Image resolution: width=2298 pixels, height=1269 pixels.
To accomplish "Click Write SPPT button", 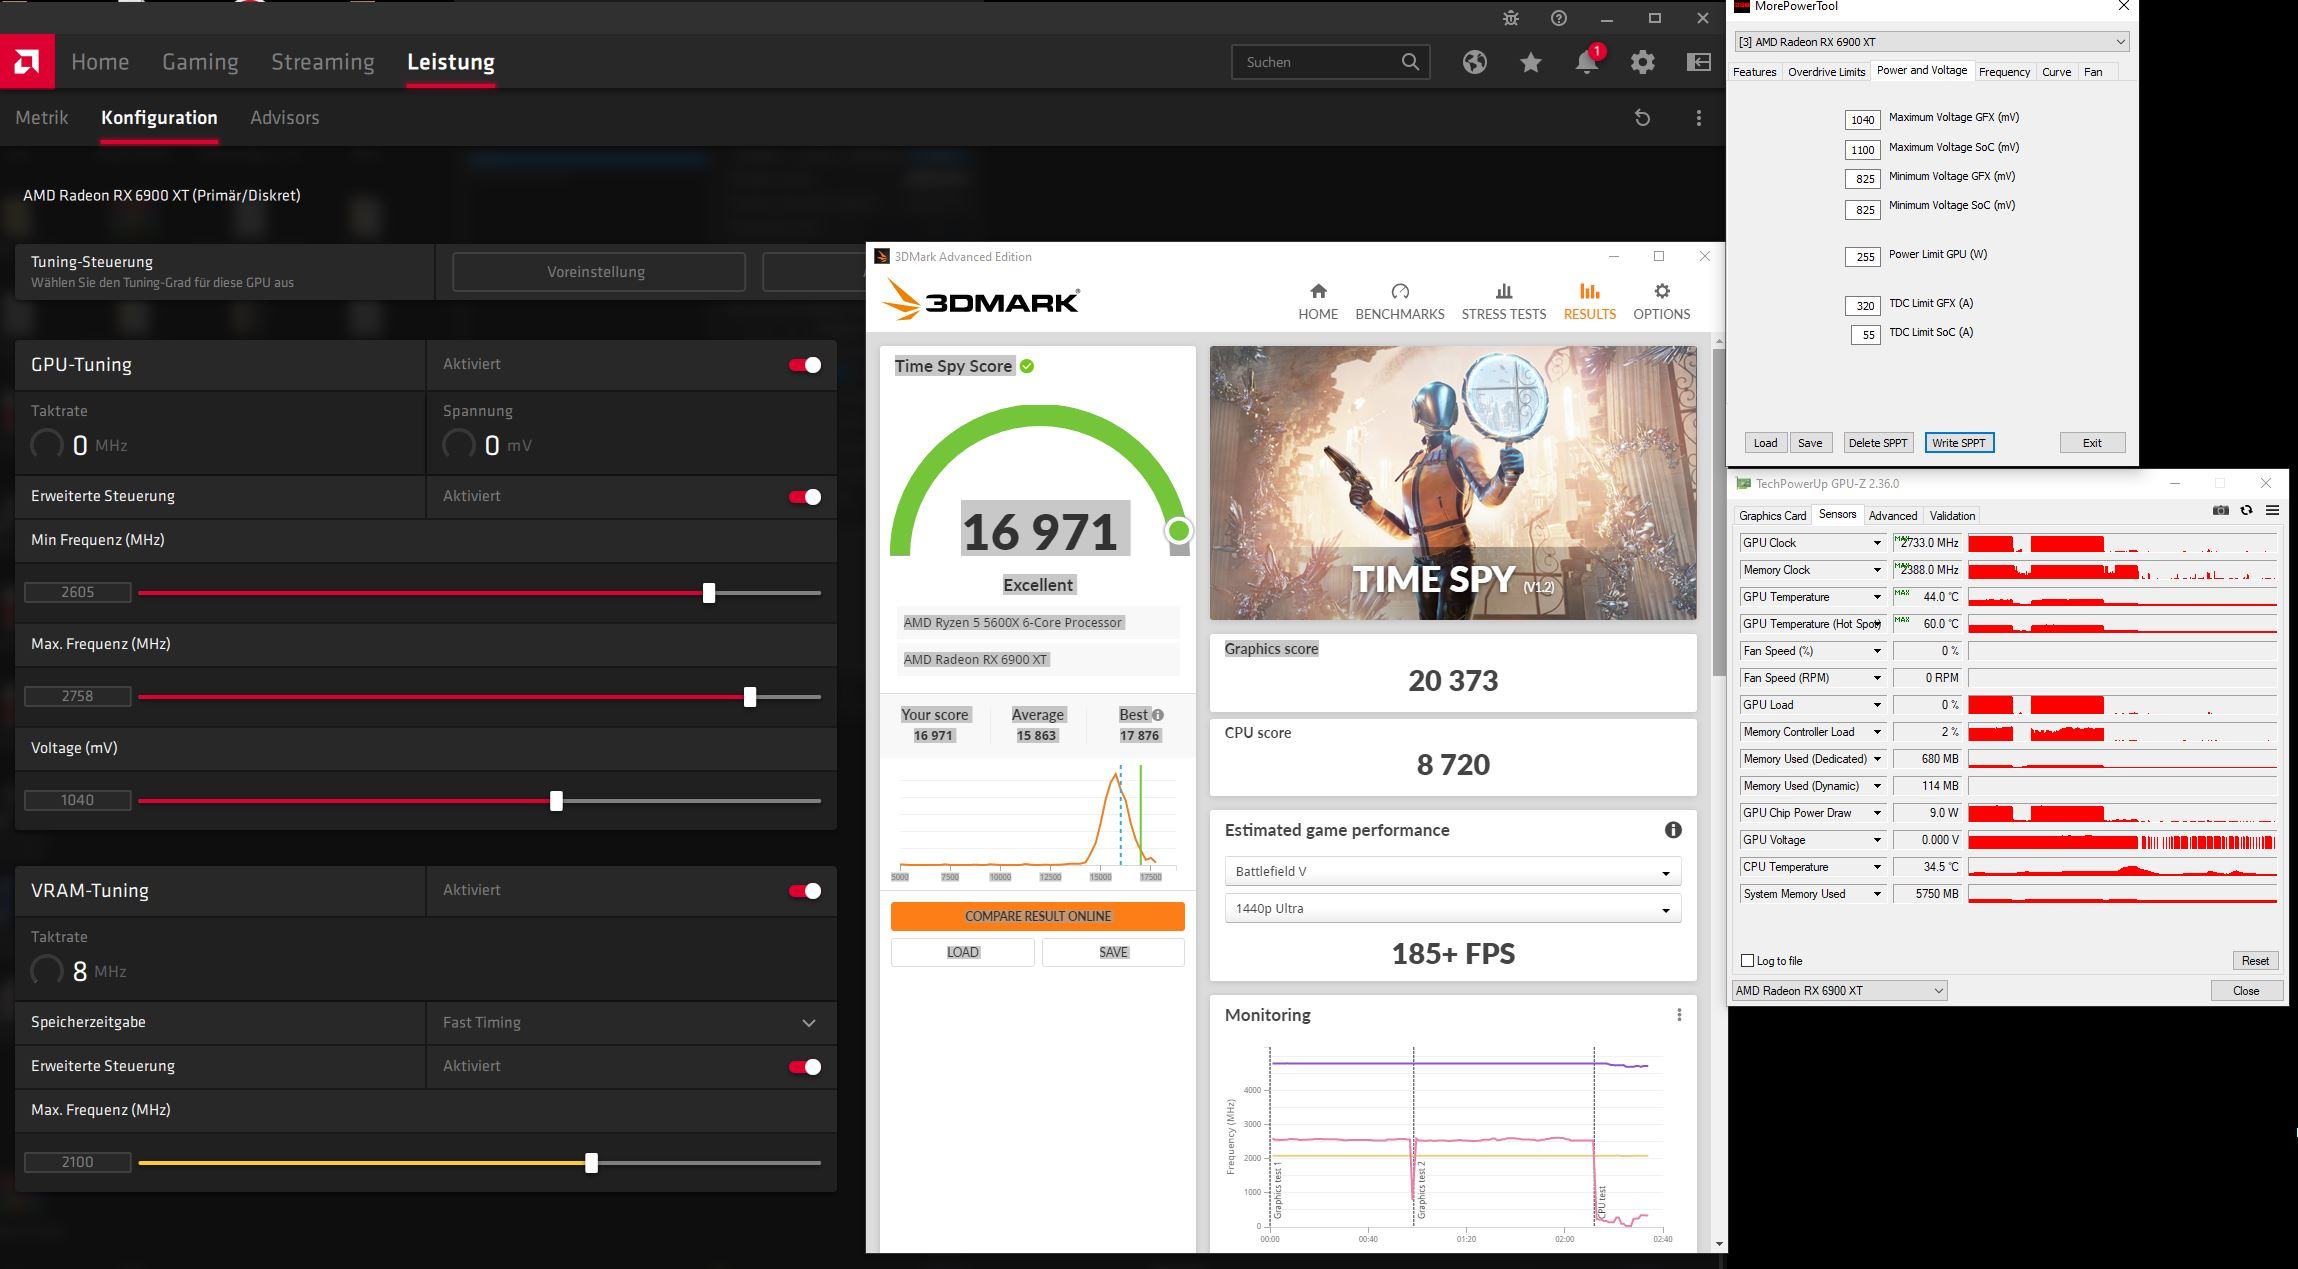I will pos(1958,443).
